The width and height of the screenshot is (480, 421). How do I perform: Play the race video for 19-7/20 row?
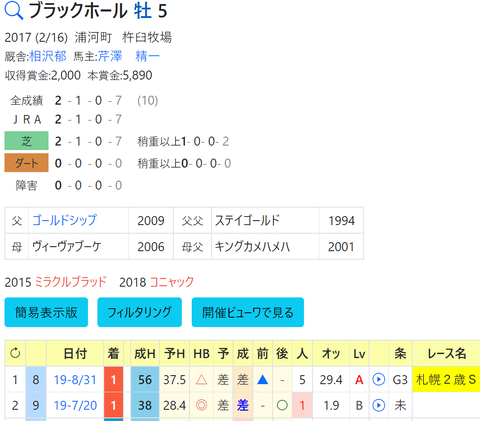(378, 405)
